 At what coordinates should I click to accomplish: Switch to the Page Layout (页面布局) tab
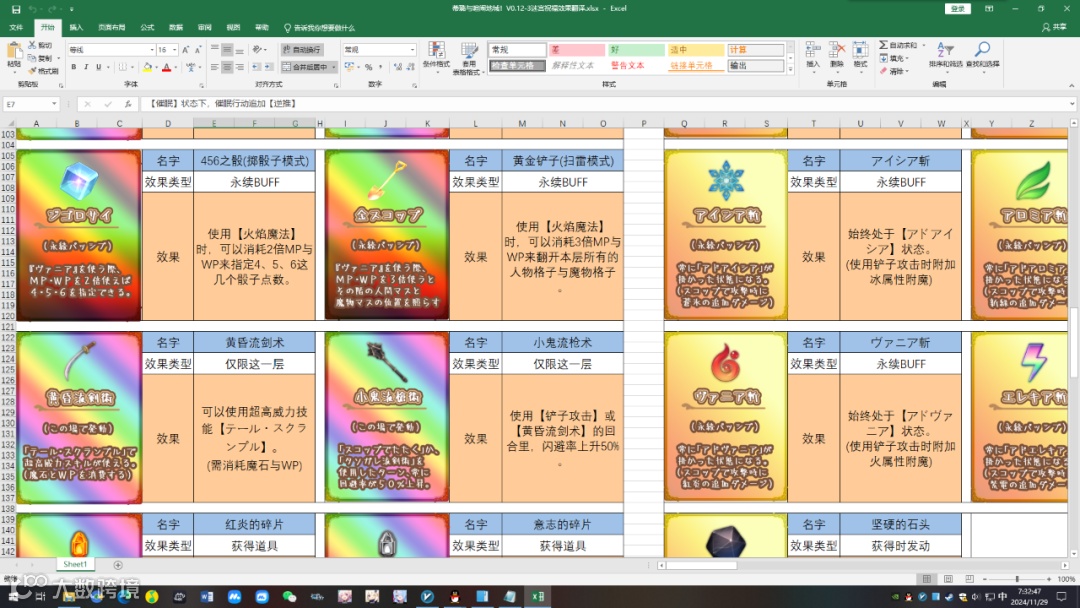click(111, 28)
